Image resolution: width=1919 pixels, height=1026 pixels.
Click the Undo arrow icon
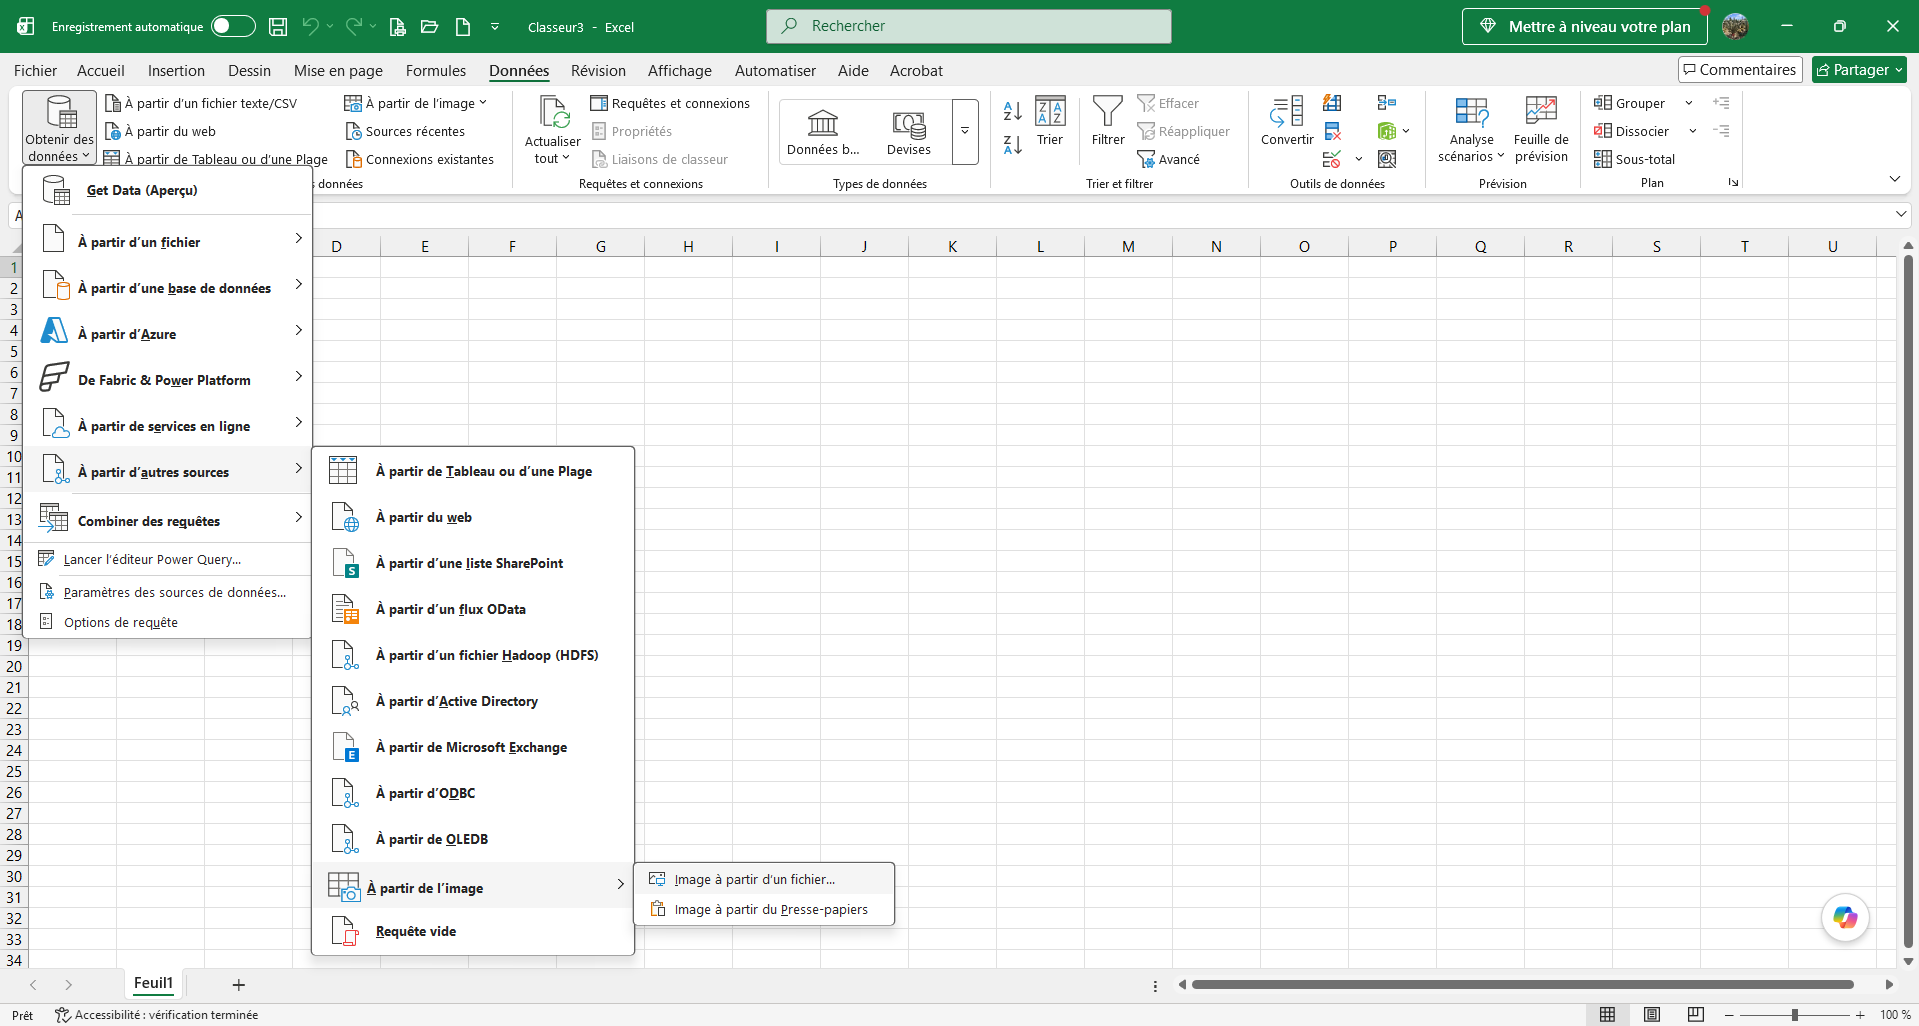310,27
